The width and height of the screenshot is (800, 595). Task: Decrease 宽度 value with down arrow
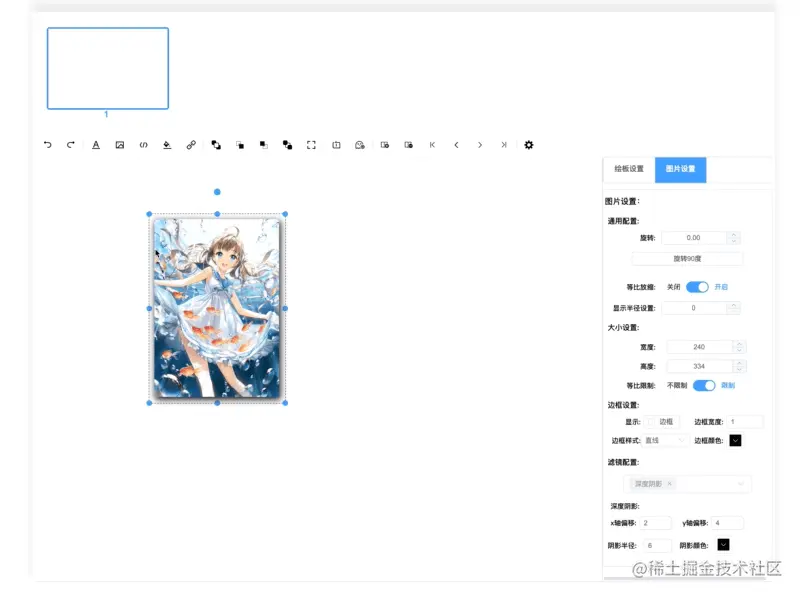pyautogui.click(x=739, y=350)
